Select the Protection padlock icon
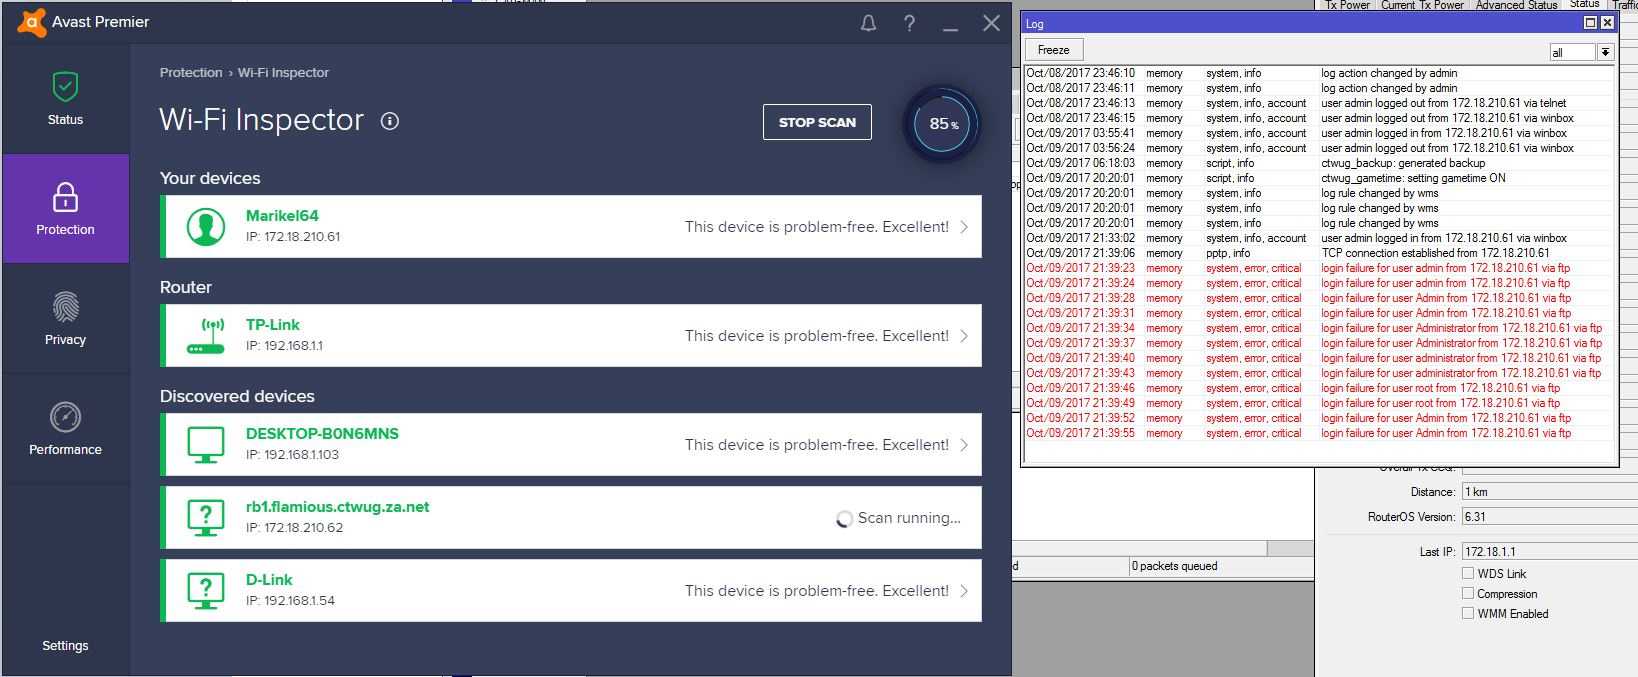This screenshot has height=677, width=1638. tap(65, 197)
